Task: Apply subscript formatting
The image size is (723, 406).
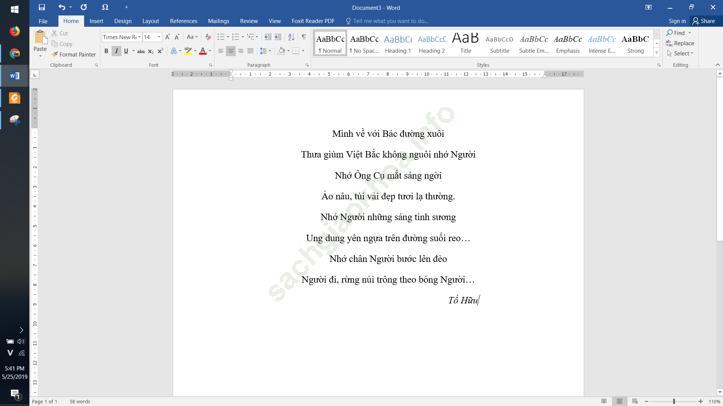Action: click(150, 51)
